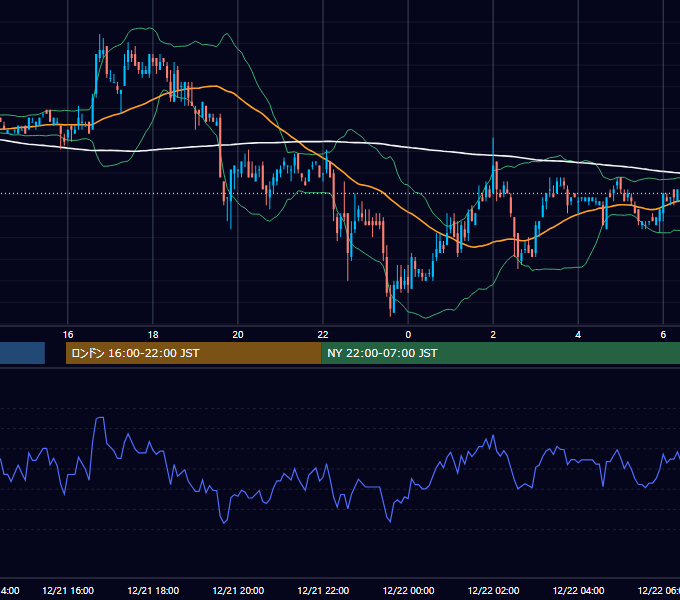Click the 12/22 00:00 date label
The image size is (680, 600).
[x=408, y=590]
